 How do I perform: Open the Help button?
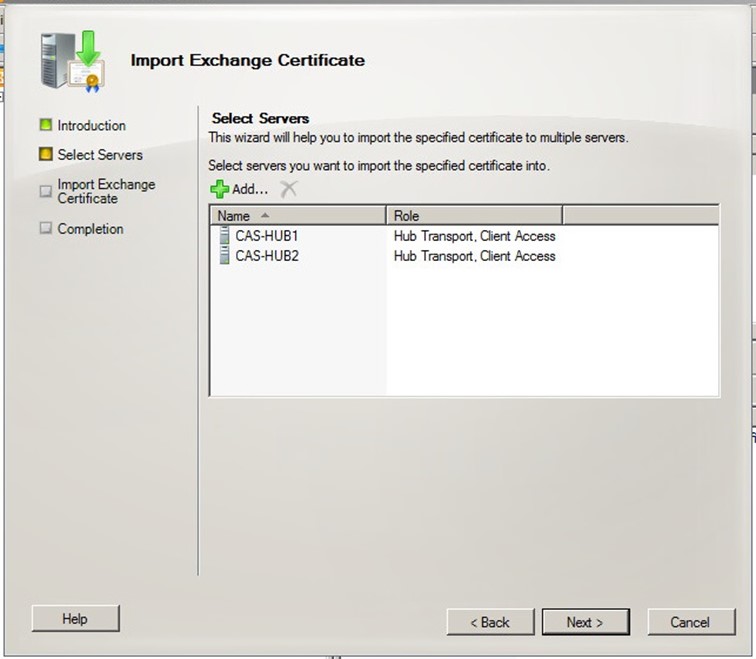pos(76,619)
